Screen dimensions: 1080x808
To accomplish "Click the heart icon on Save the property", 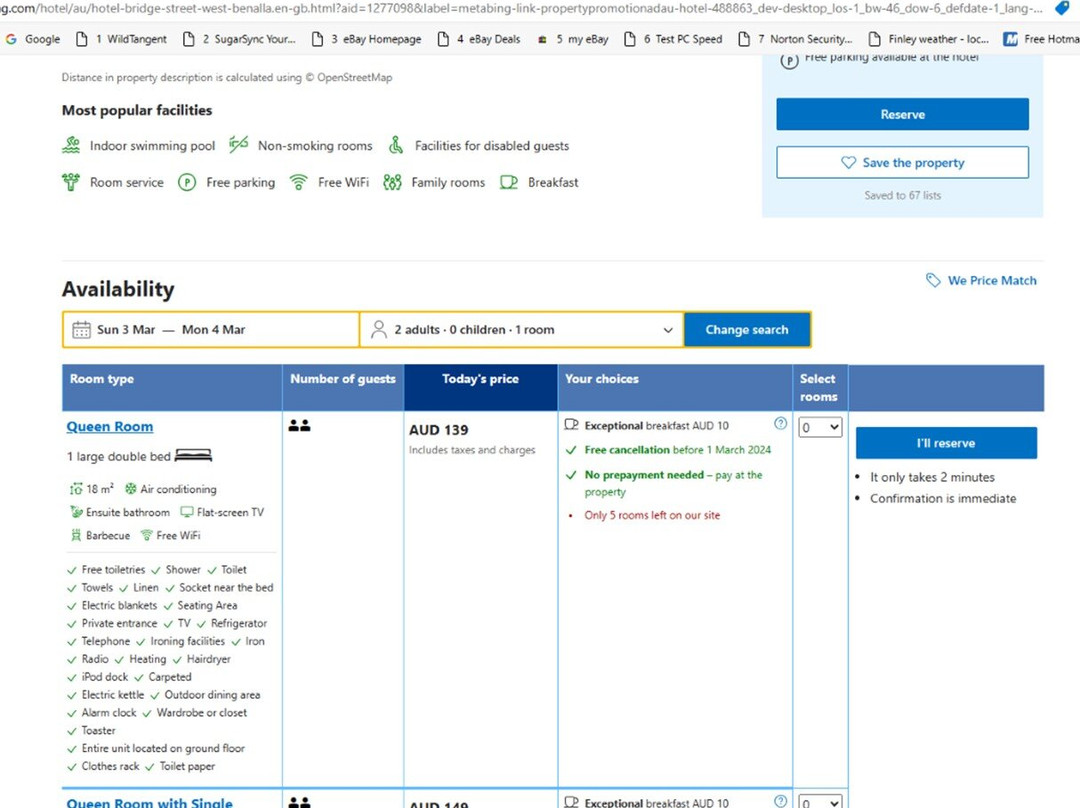I will [x=848, y=163].
